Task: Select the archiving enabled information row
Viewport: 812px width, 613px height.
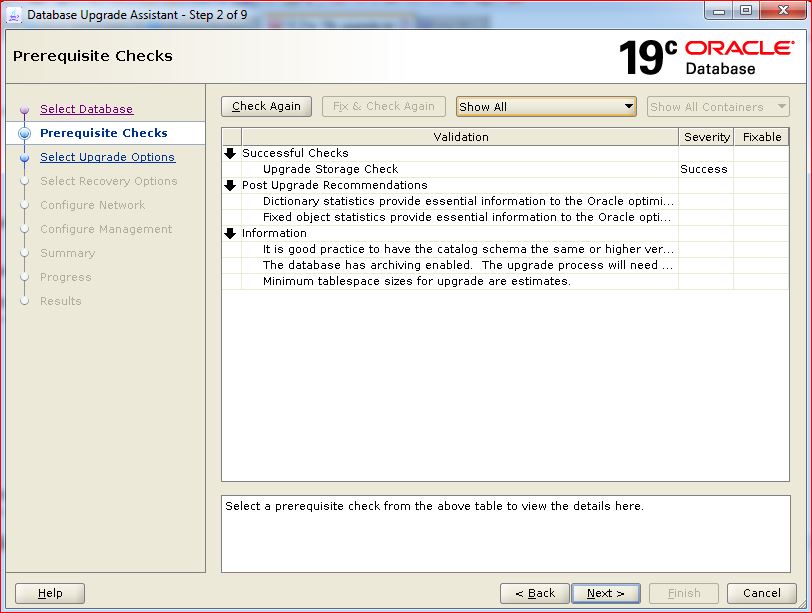Action: (x=467, y=265)
